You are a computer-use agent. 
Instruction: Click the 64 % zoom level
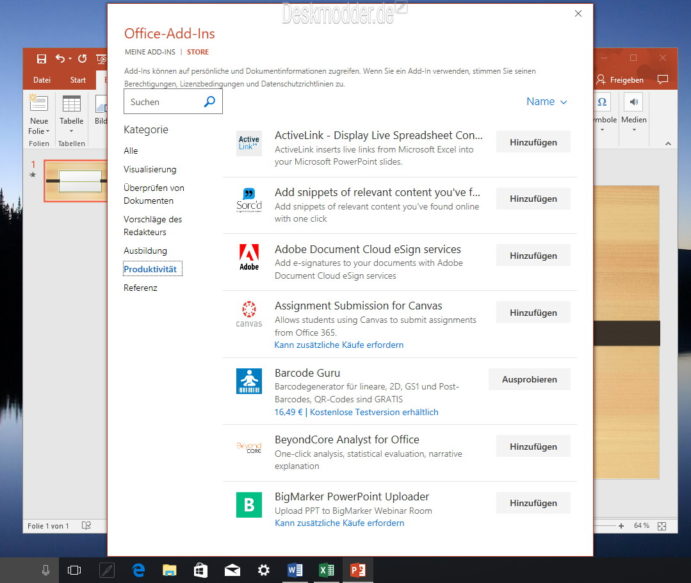[642, 526]
